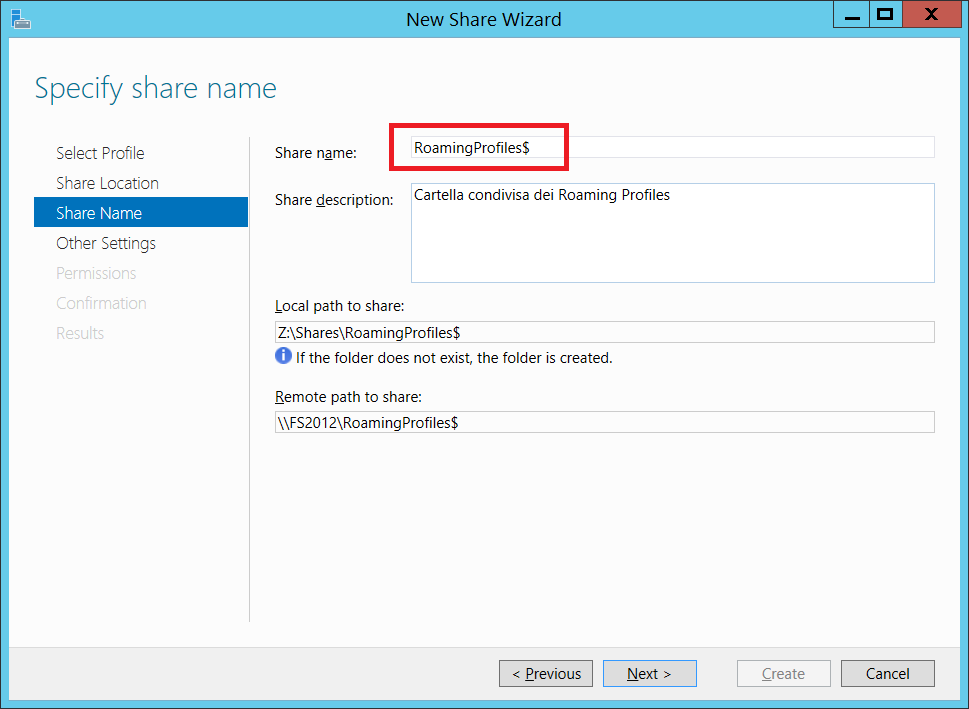969x709 pixels.
Task: Click the Local path to share field
Action: coord(604,333)
